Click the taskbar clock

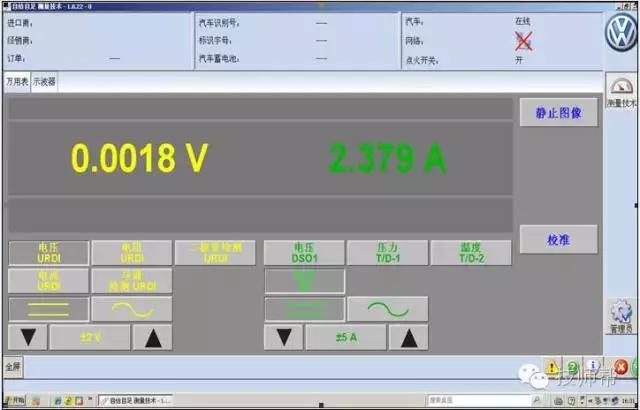[630, 401]
